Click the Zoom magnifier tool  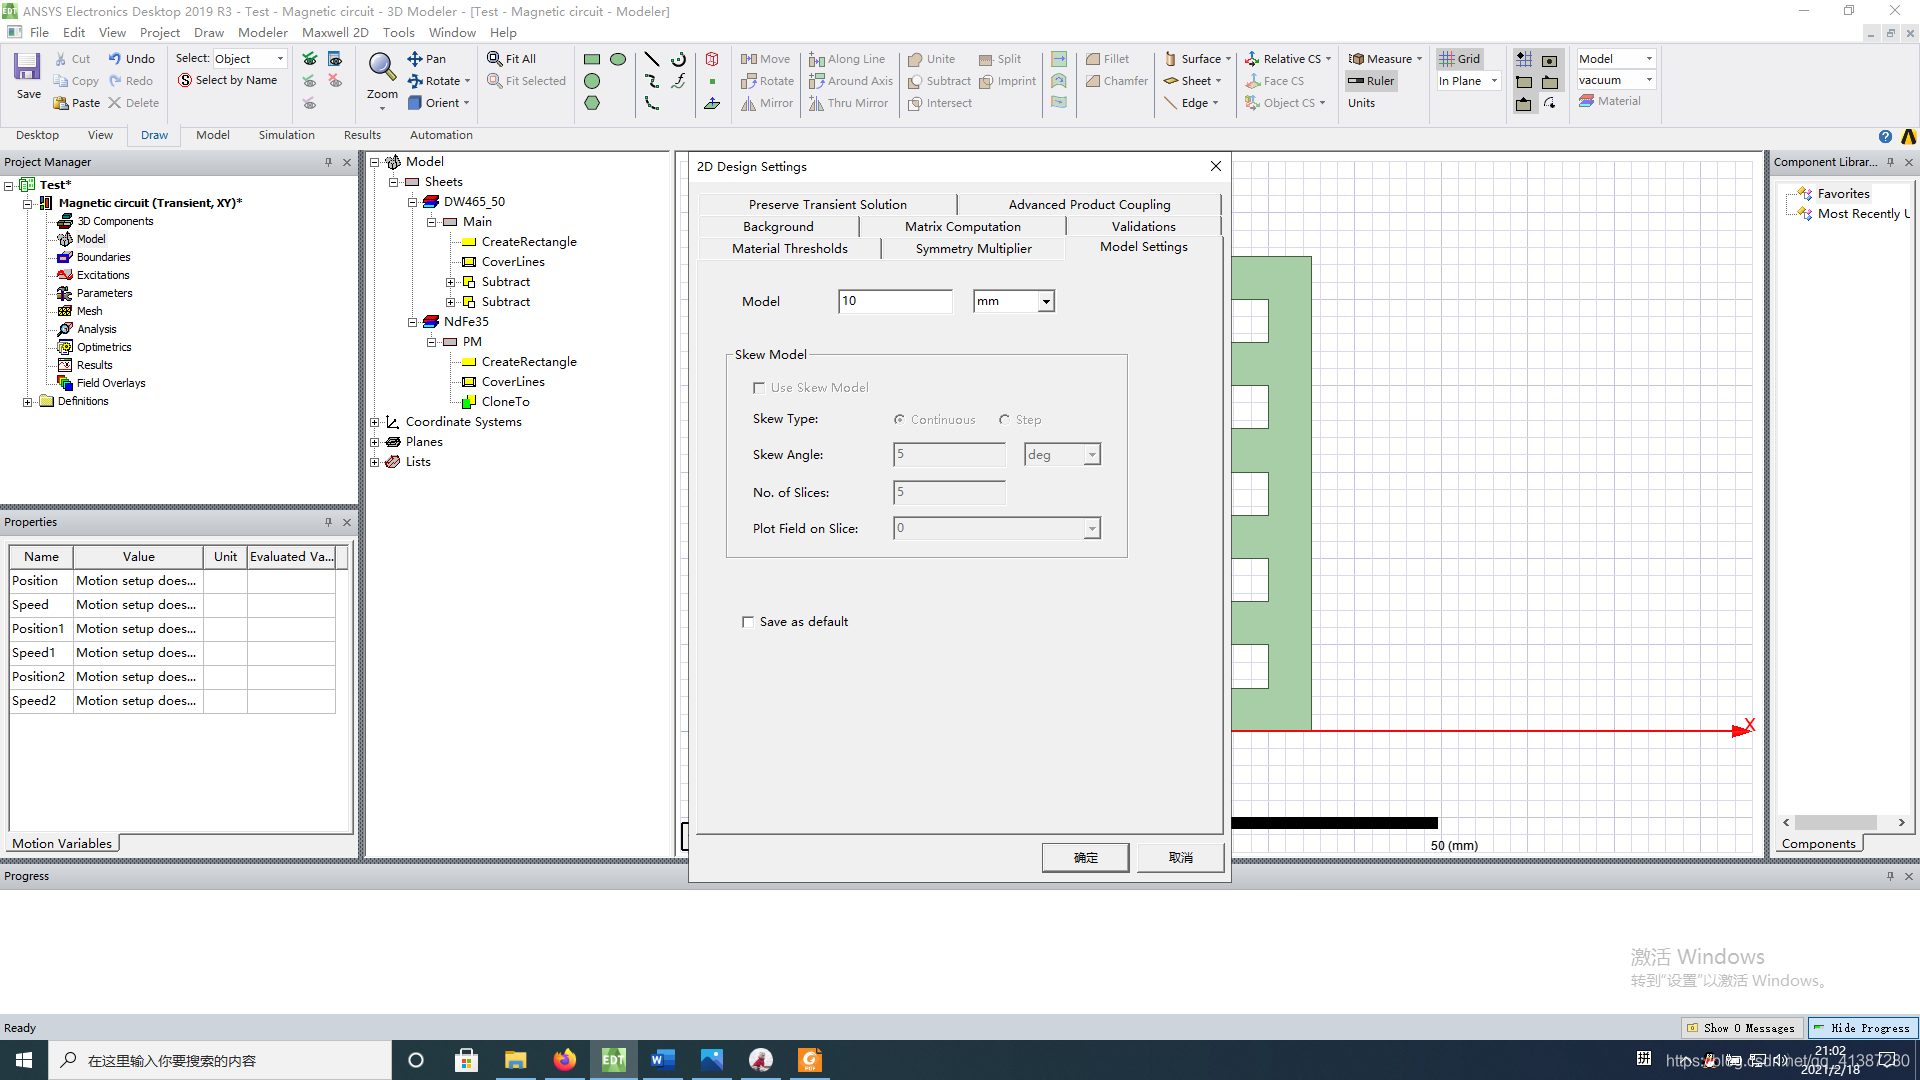pos(382,68)
